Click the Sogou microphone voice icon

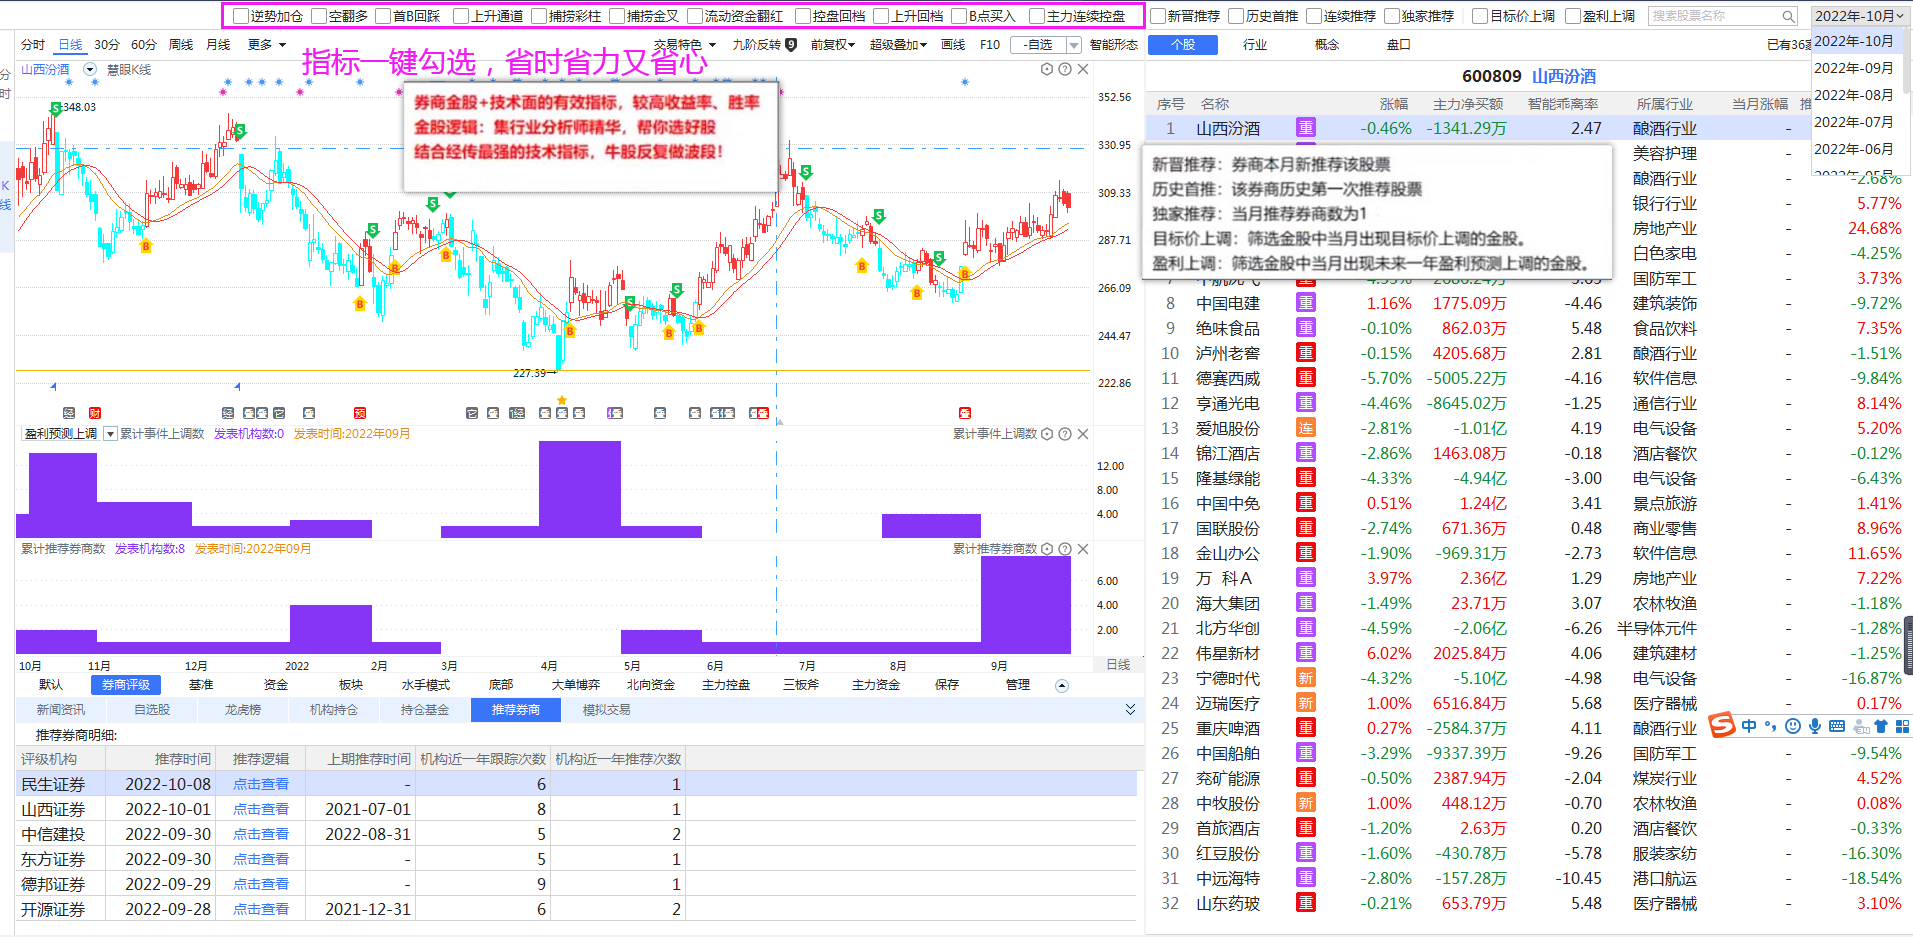pos(1815,726)
